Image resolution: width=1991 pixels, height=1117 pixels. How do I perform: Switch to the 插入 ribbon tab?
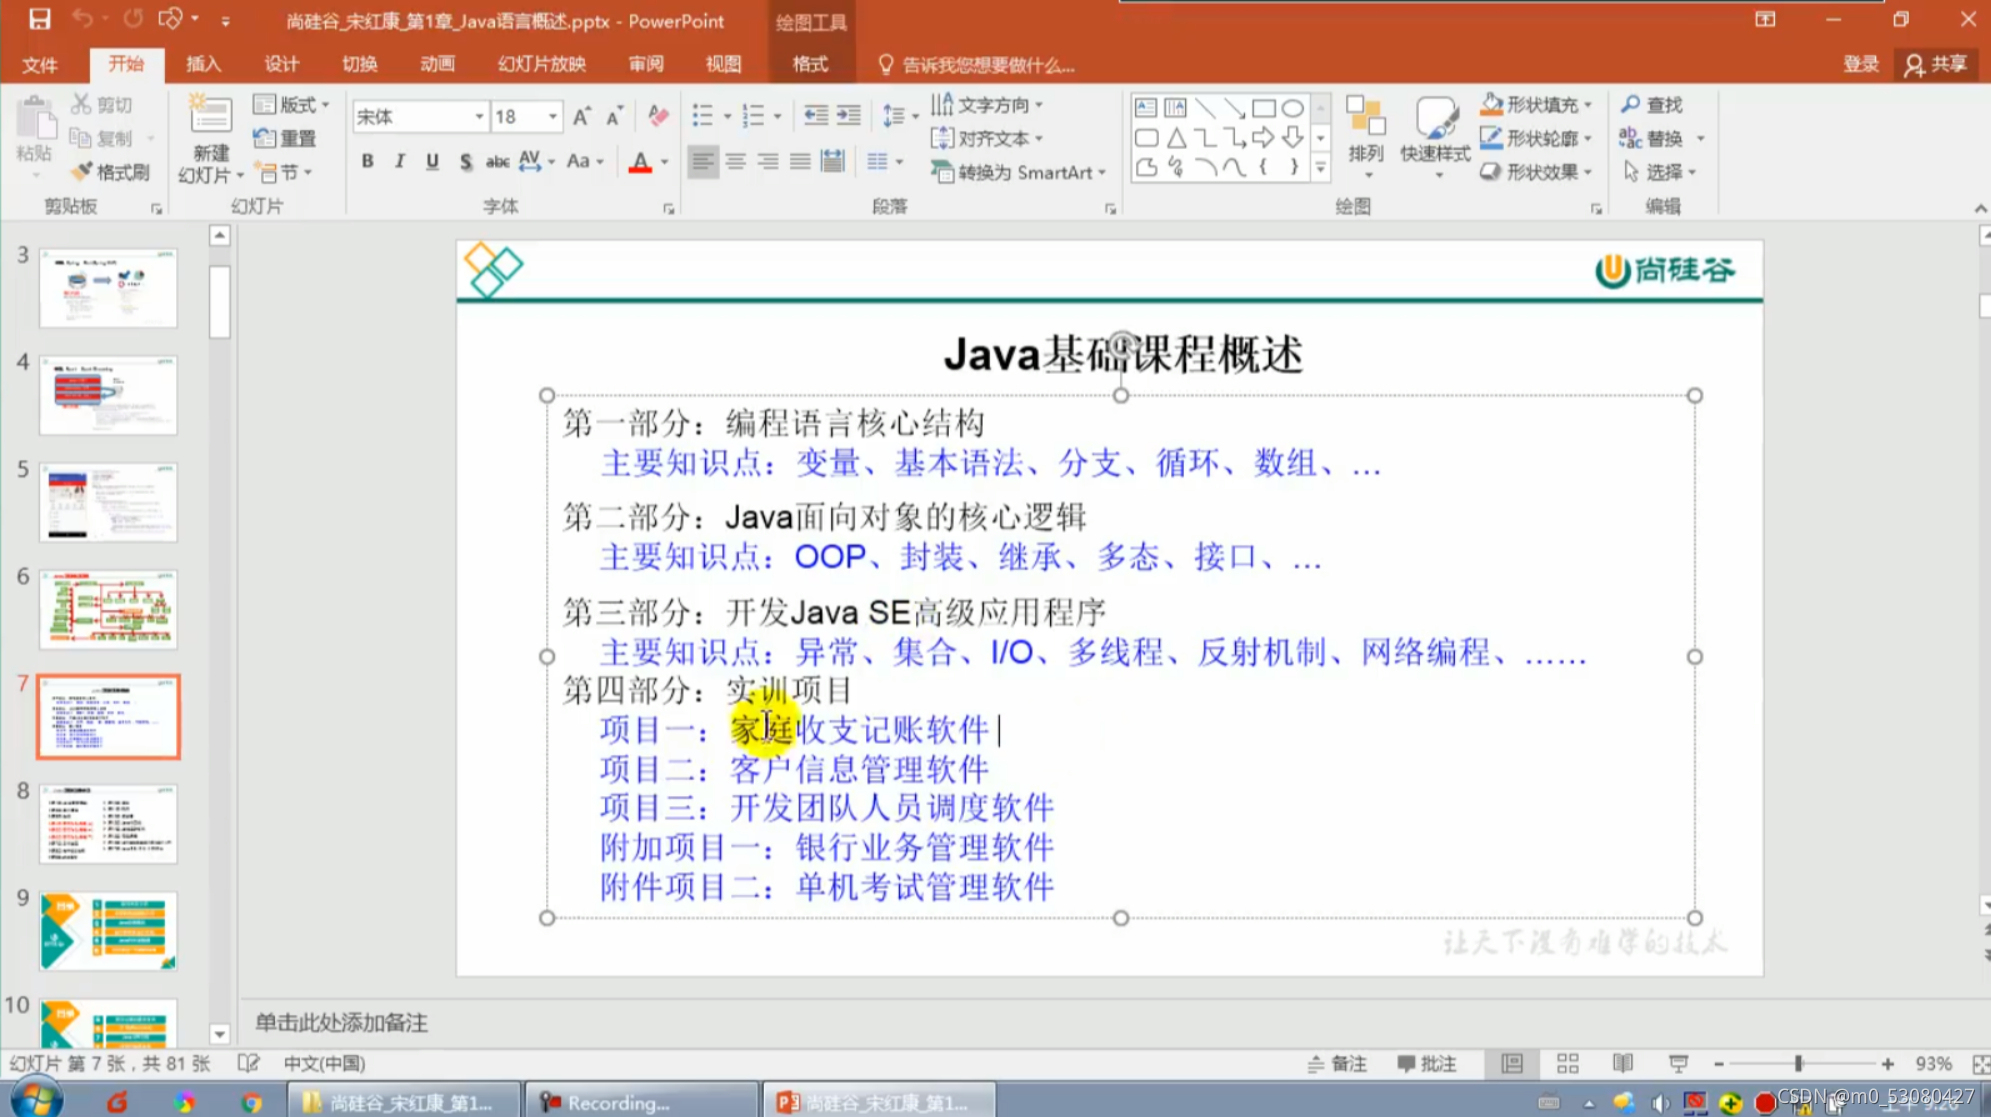point(202,64)
